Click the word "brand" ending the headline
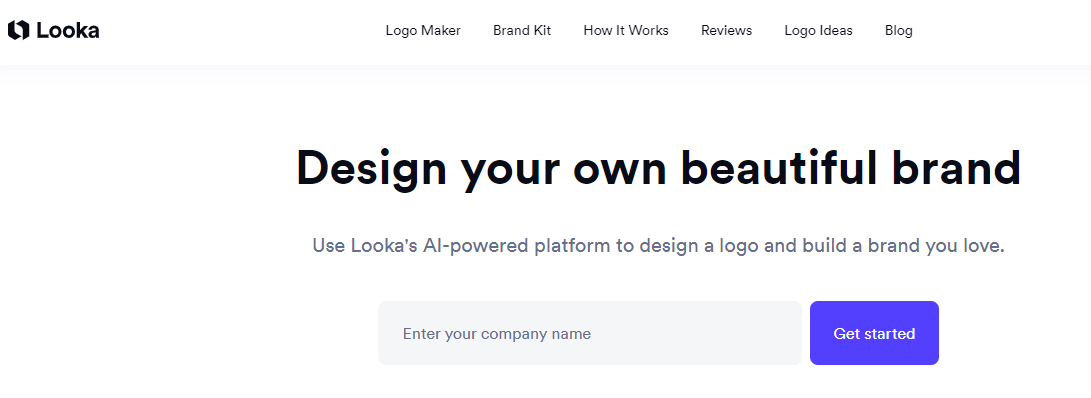 (956, 168)
